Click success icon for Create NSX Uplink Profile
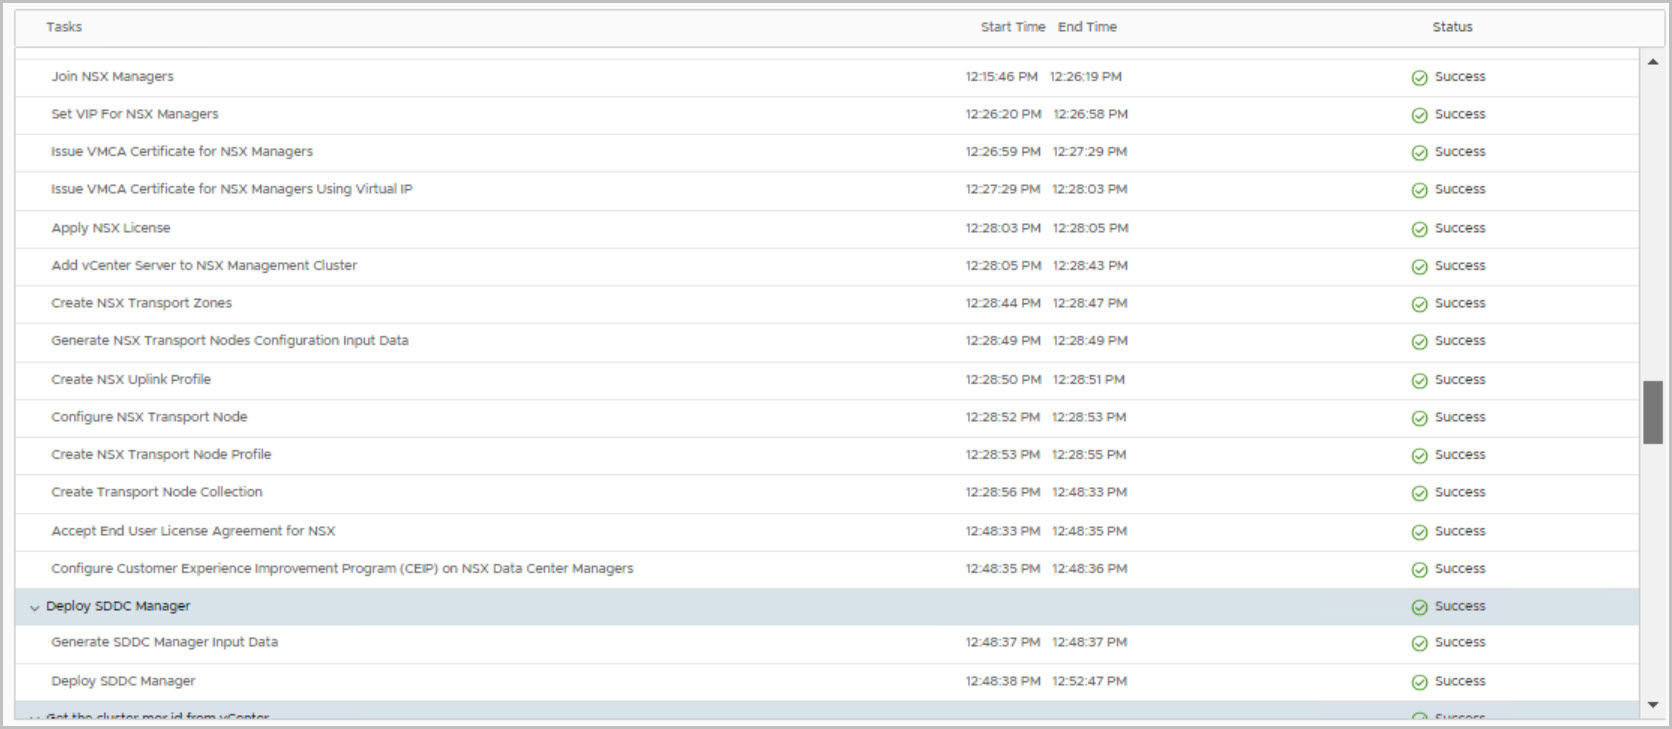1672x729 pixels. click(1419, 381)
